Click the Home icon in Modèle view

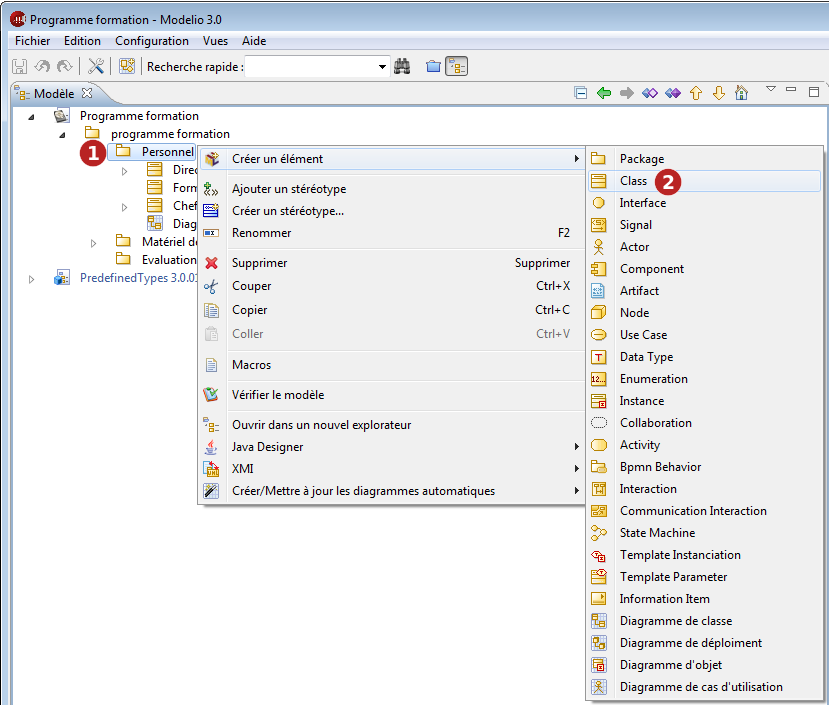741,93
